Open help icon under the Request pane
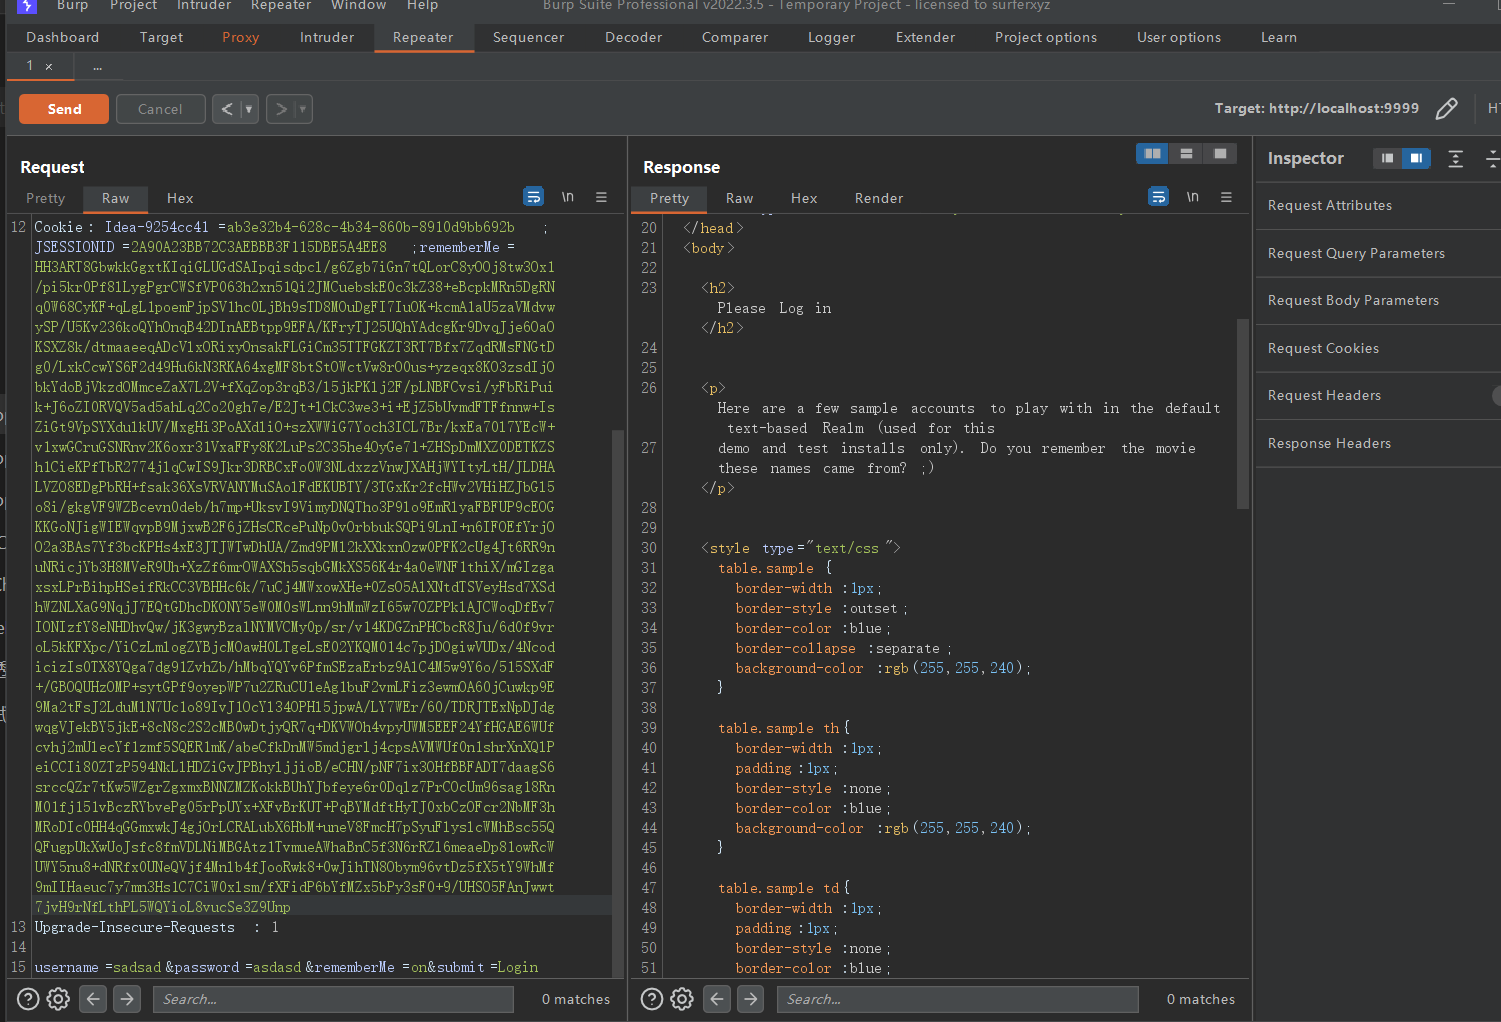1501x1022 pixels. 28,998
